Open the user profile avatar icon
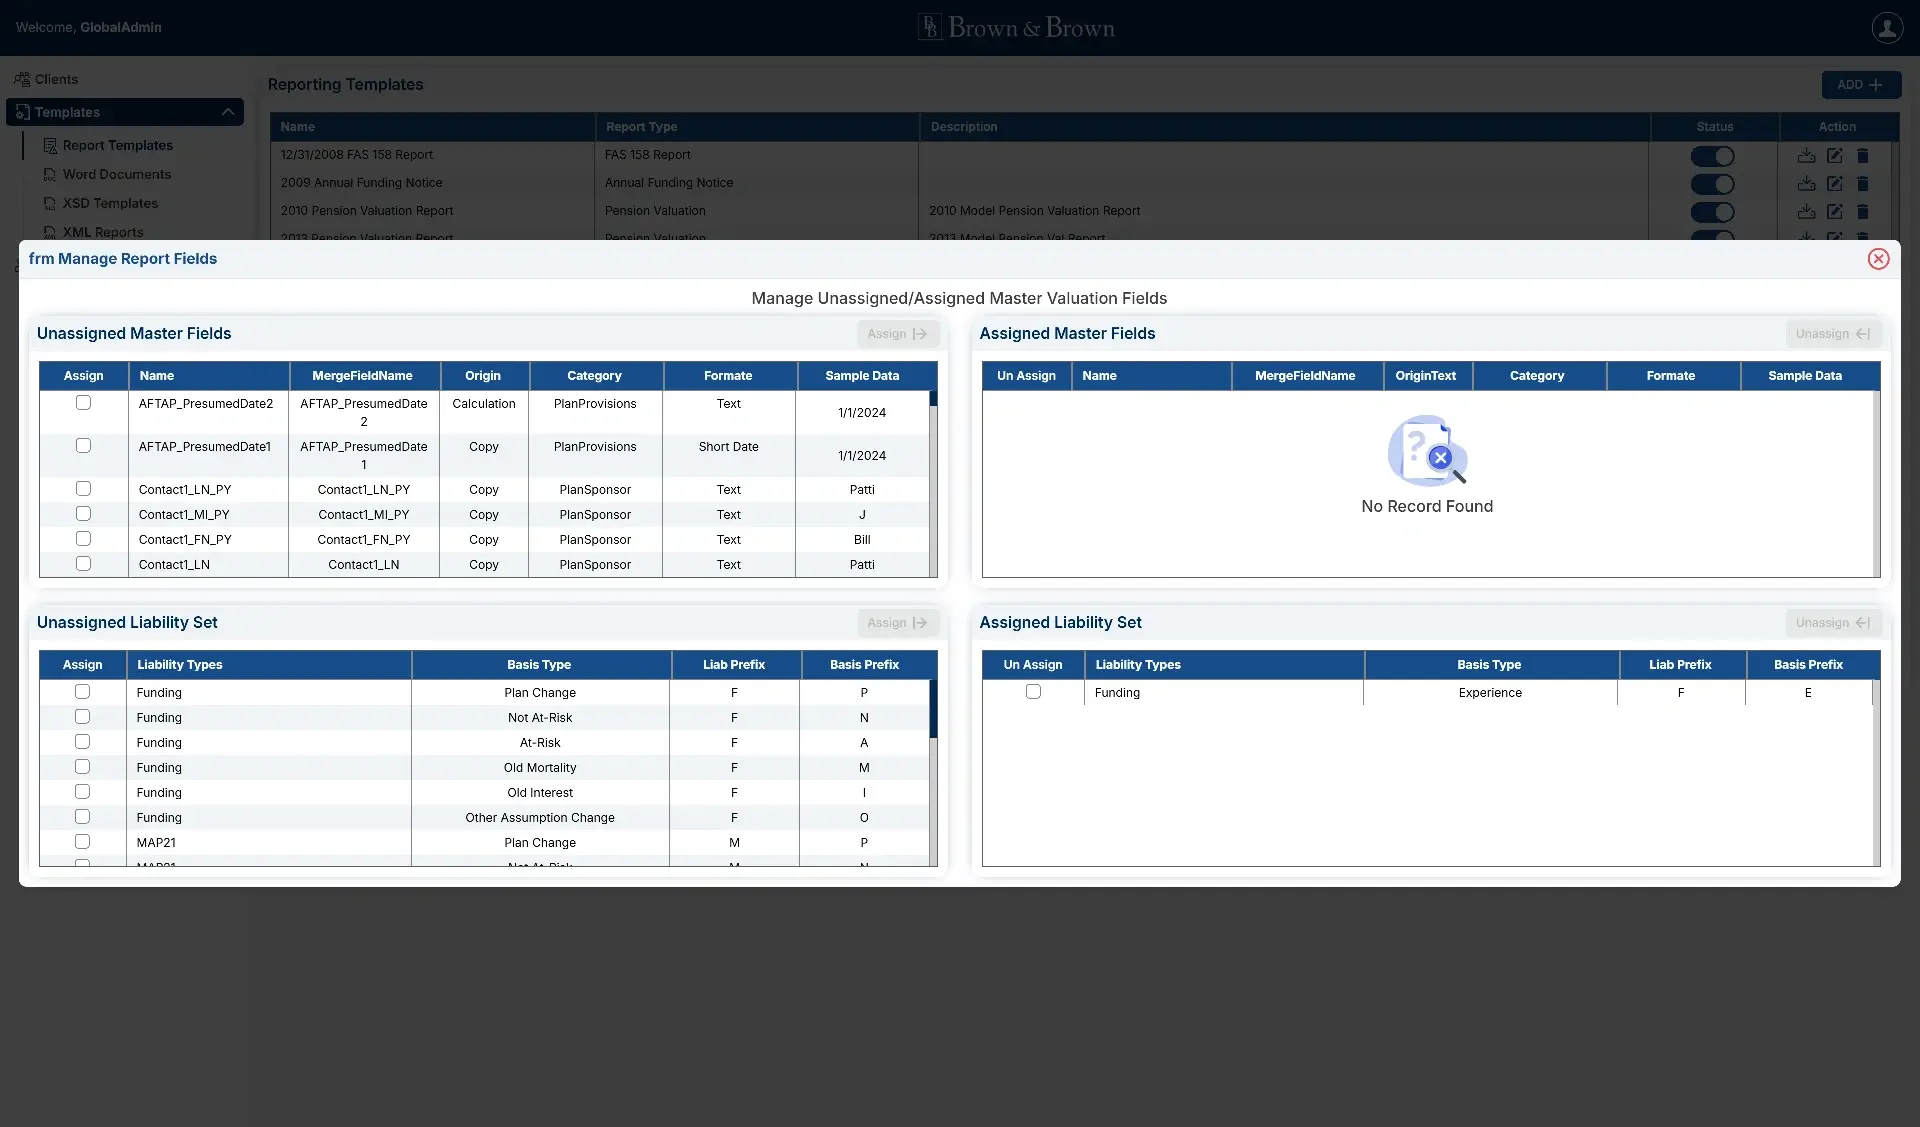Viewport: 1920px width, 1127px height. 1887,28
